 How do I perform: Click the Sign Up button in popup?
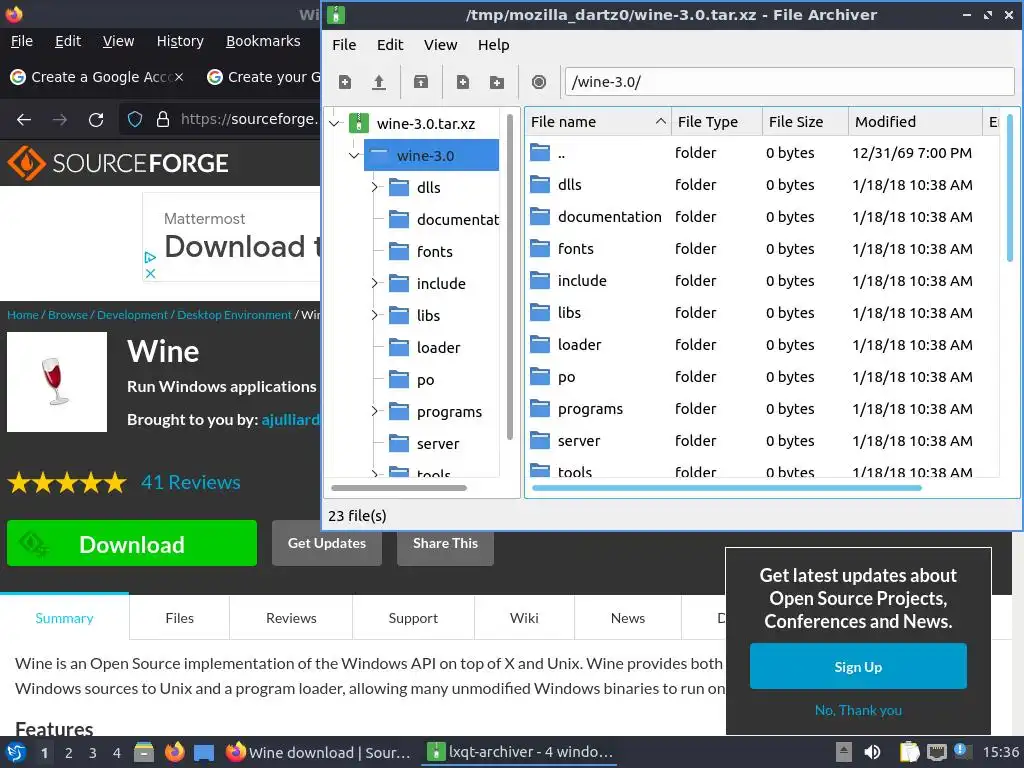tap(858, 666)
